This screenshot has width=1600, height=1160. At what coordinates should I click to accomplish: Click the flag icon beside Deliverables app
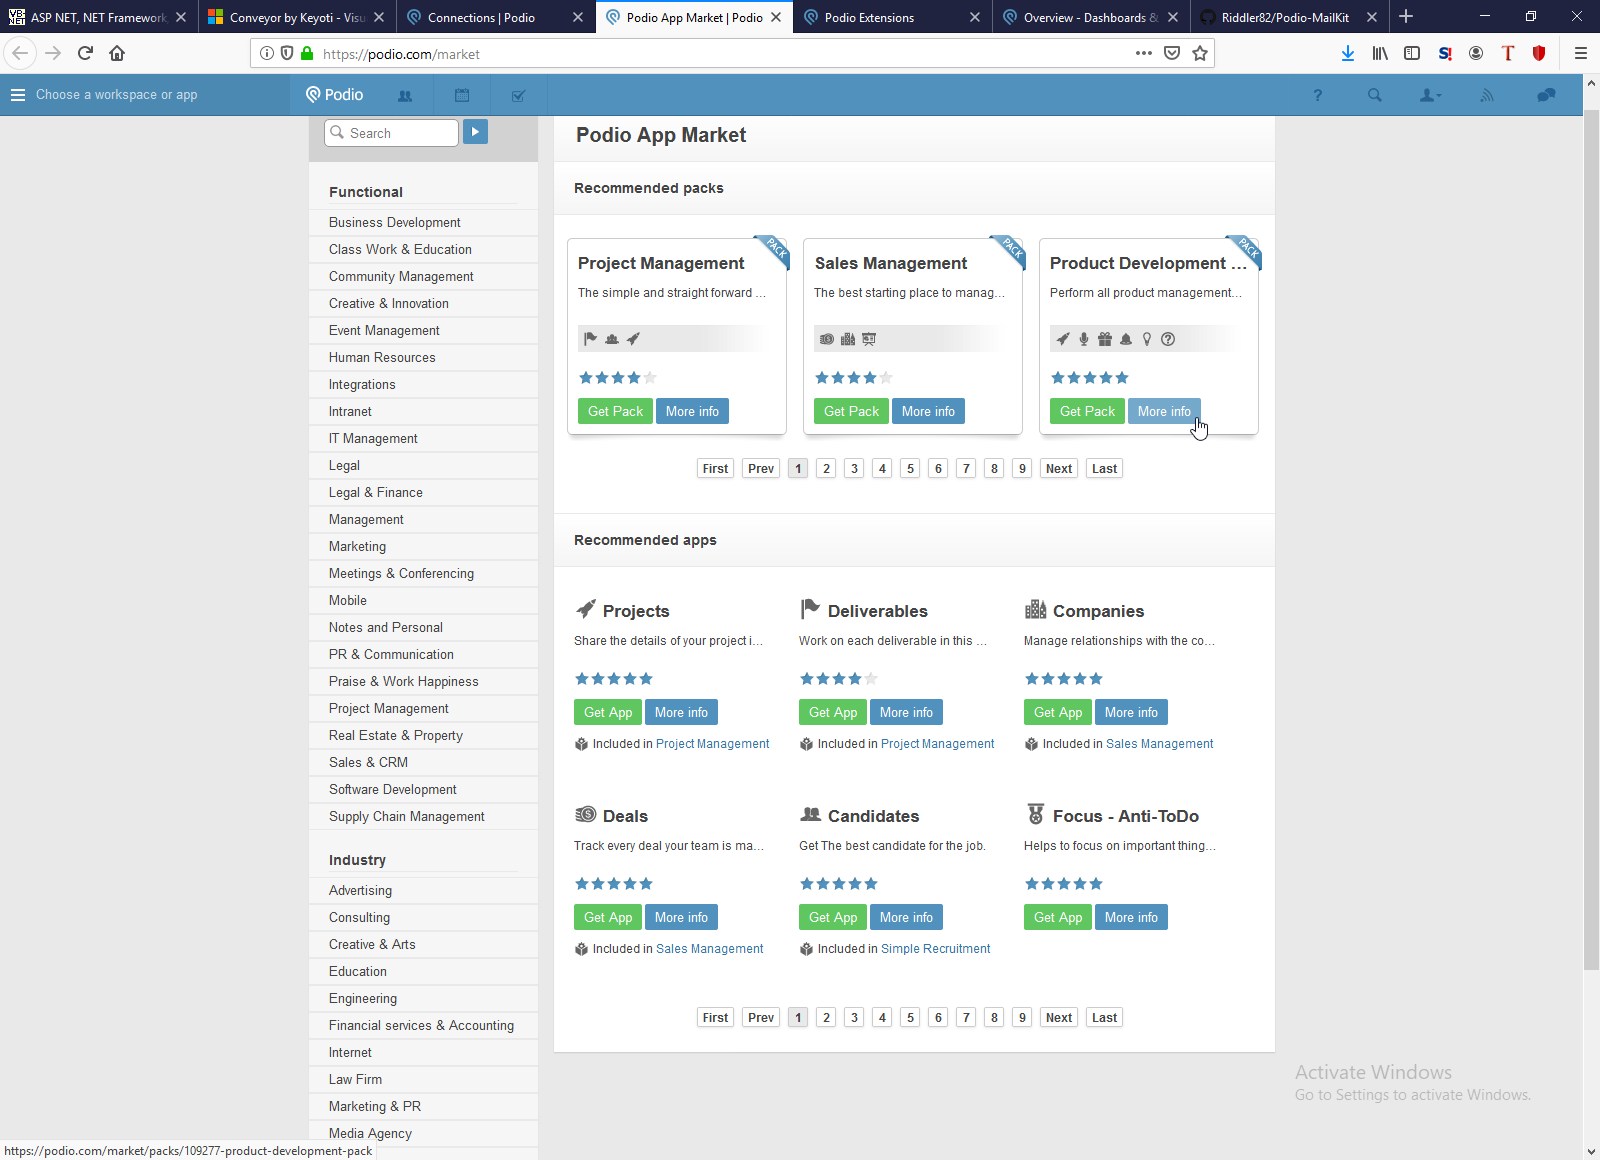tap(810, 609)
